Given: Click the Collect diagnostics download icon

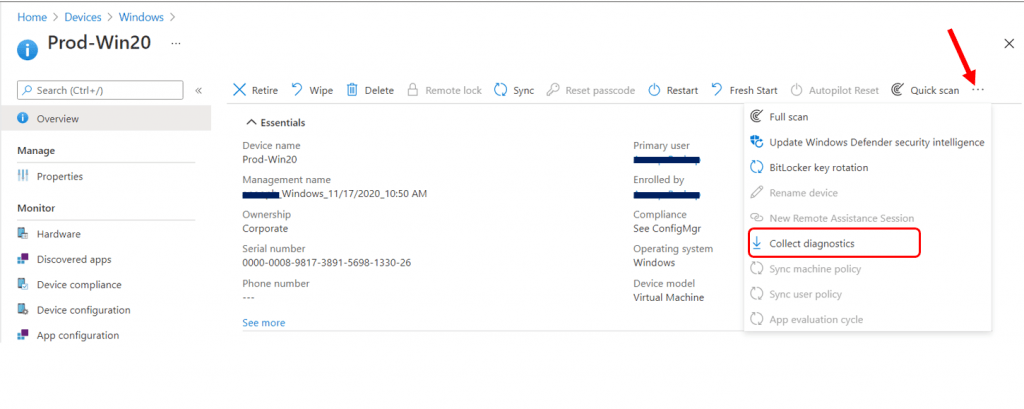Looking at the screenshot, I should [x=757, y=243].
